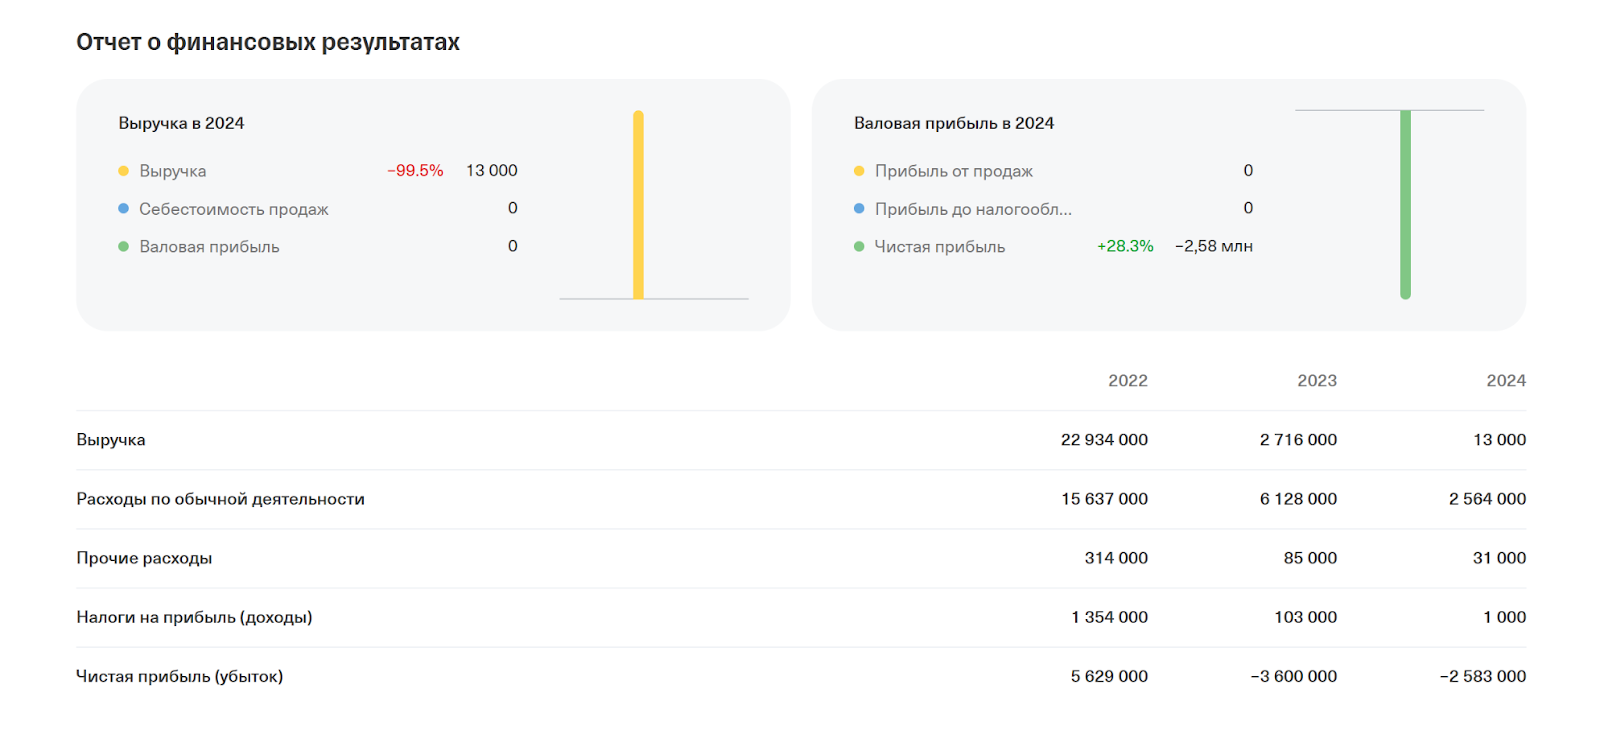Click the Выручка table row label
Screen dimensions: 1600x744
coord(111,440)
